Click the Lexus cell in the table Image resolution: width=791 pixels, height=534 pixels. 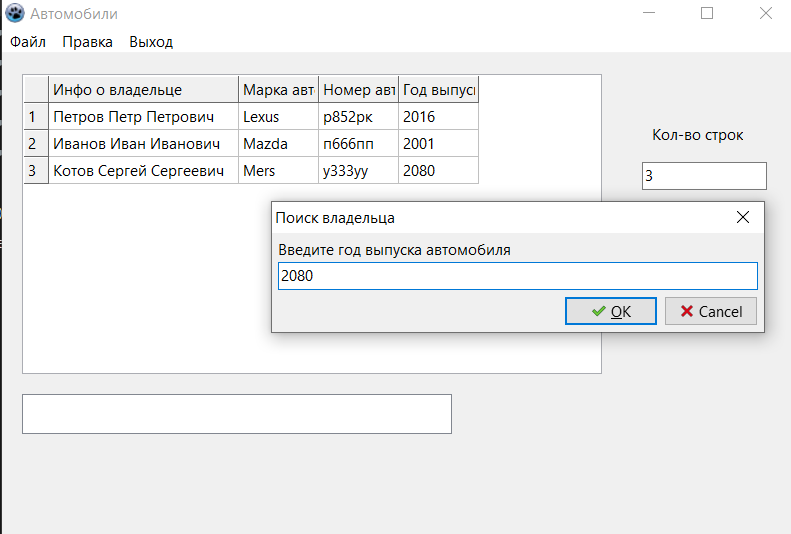[x=261, y=117]
